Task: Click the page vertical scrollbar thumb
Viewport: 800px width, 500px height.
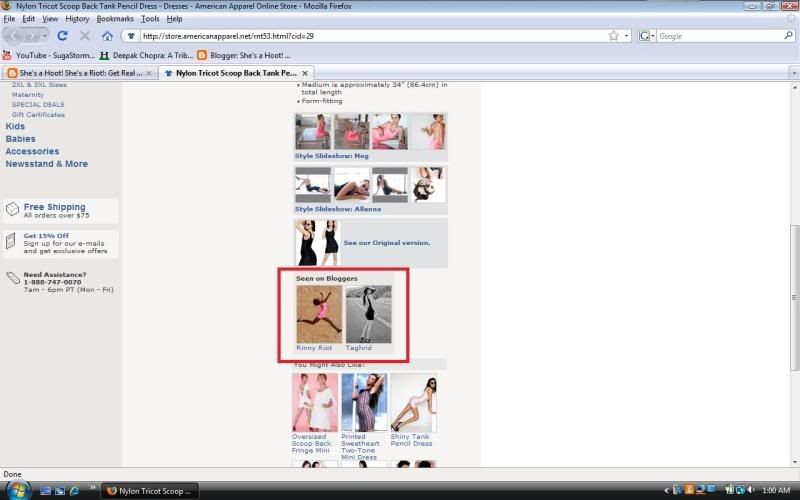Action: (x=794, y=297)
